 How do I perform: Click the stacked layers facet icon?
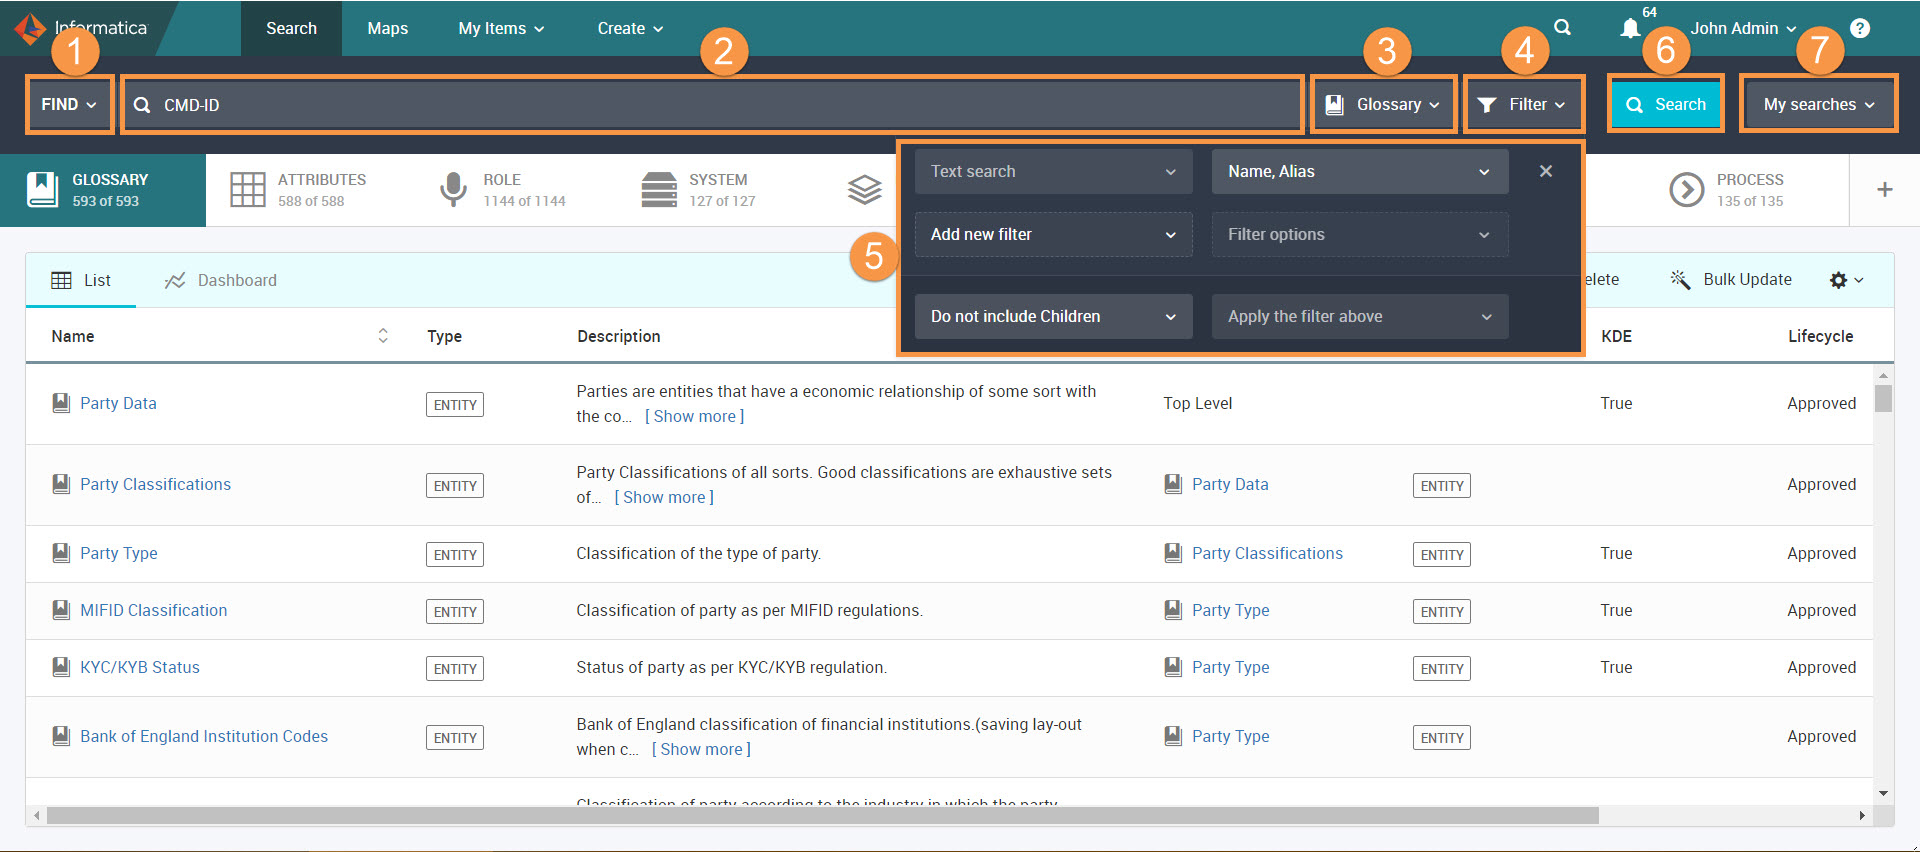click(x=865, y=189)
